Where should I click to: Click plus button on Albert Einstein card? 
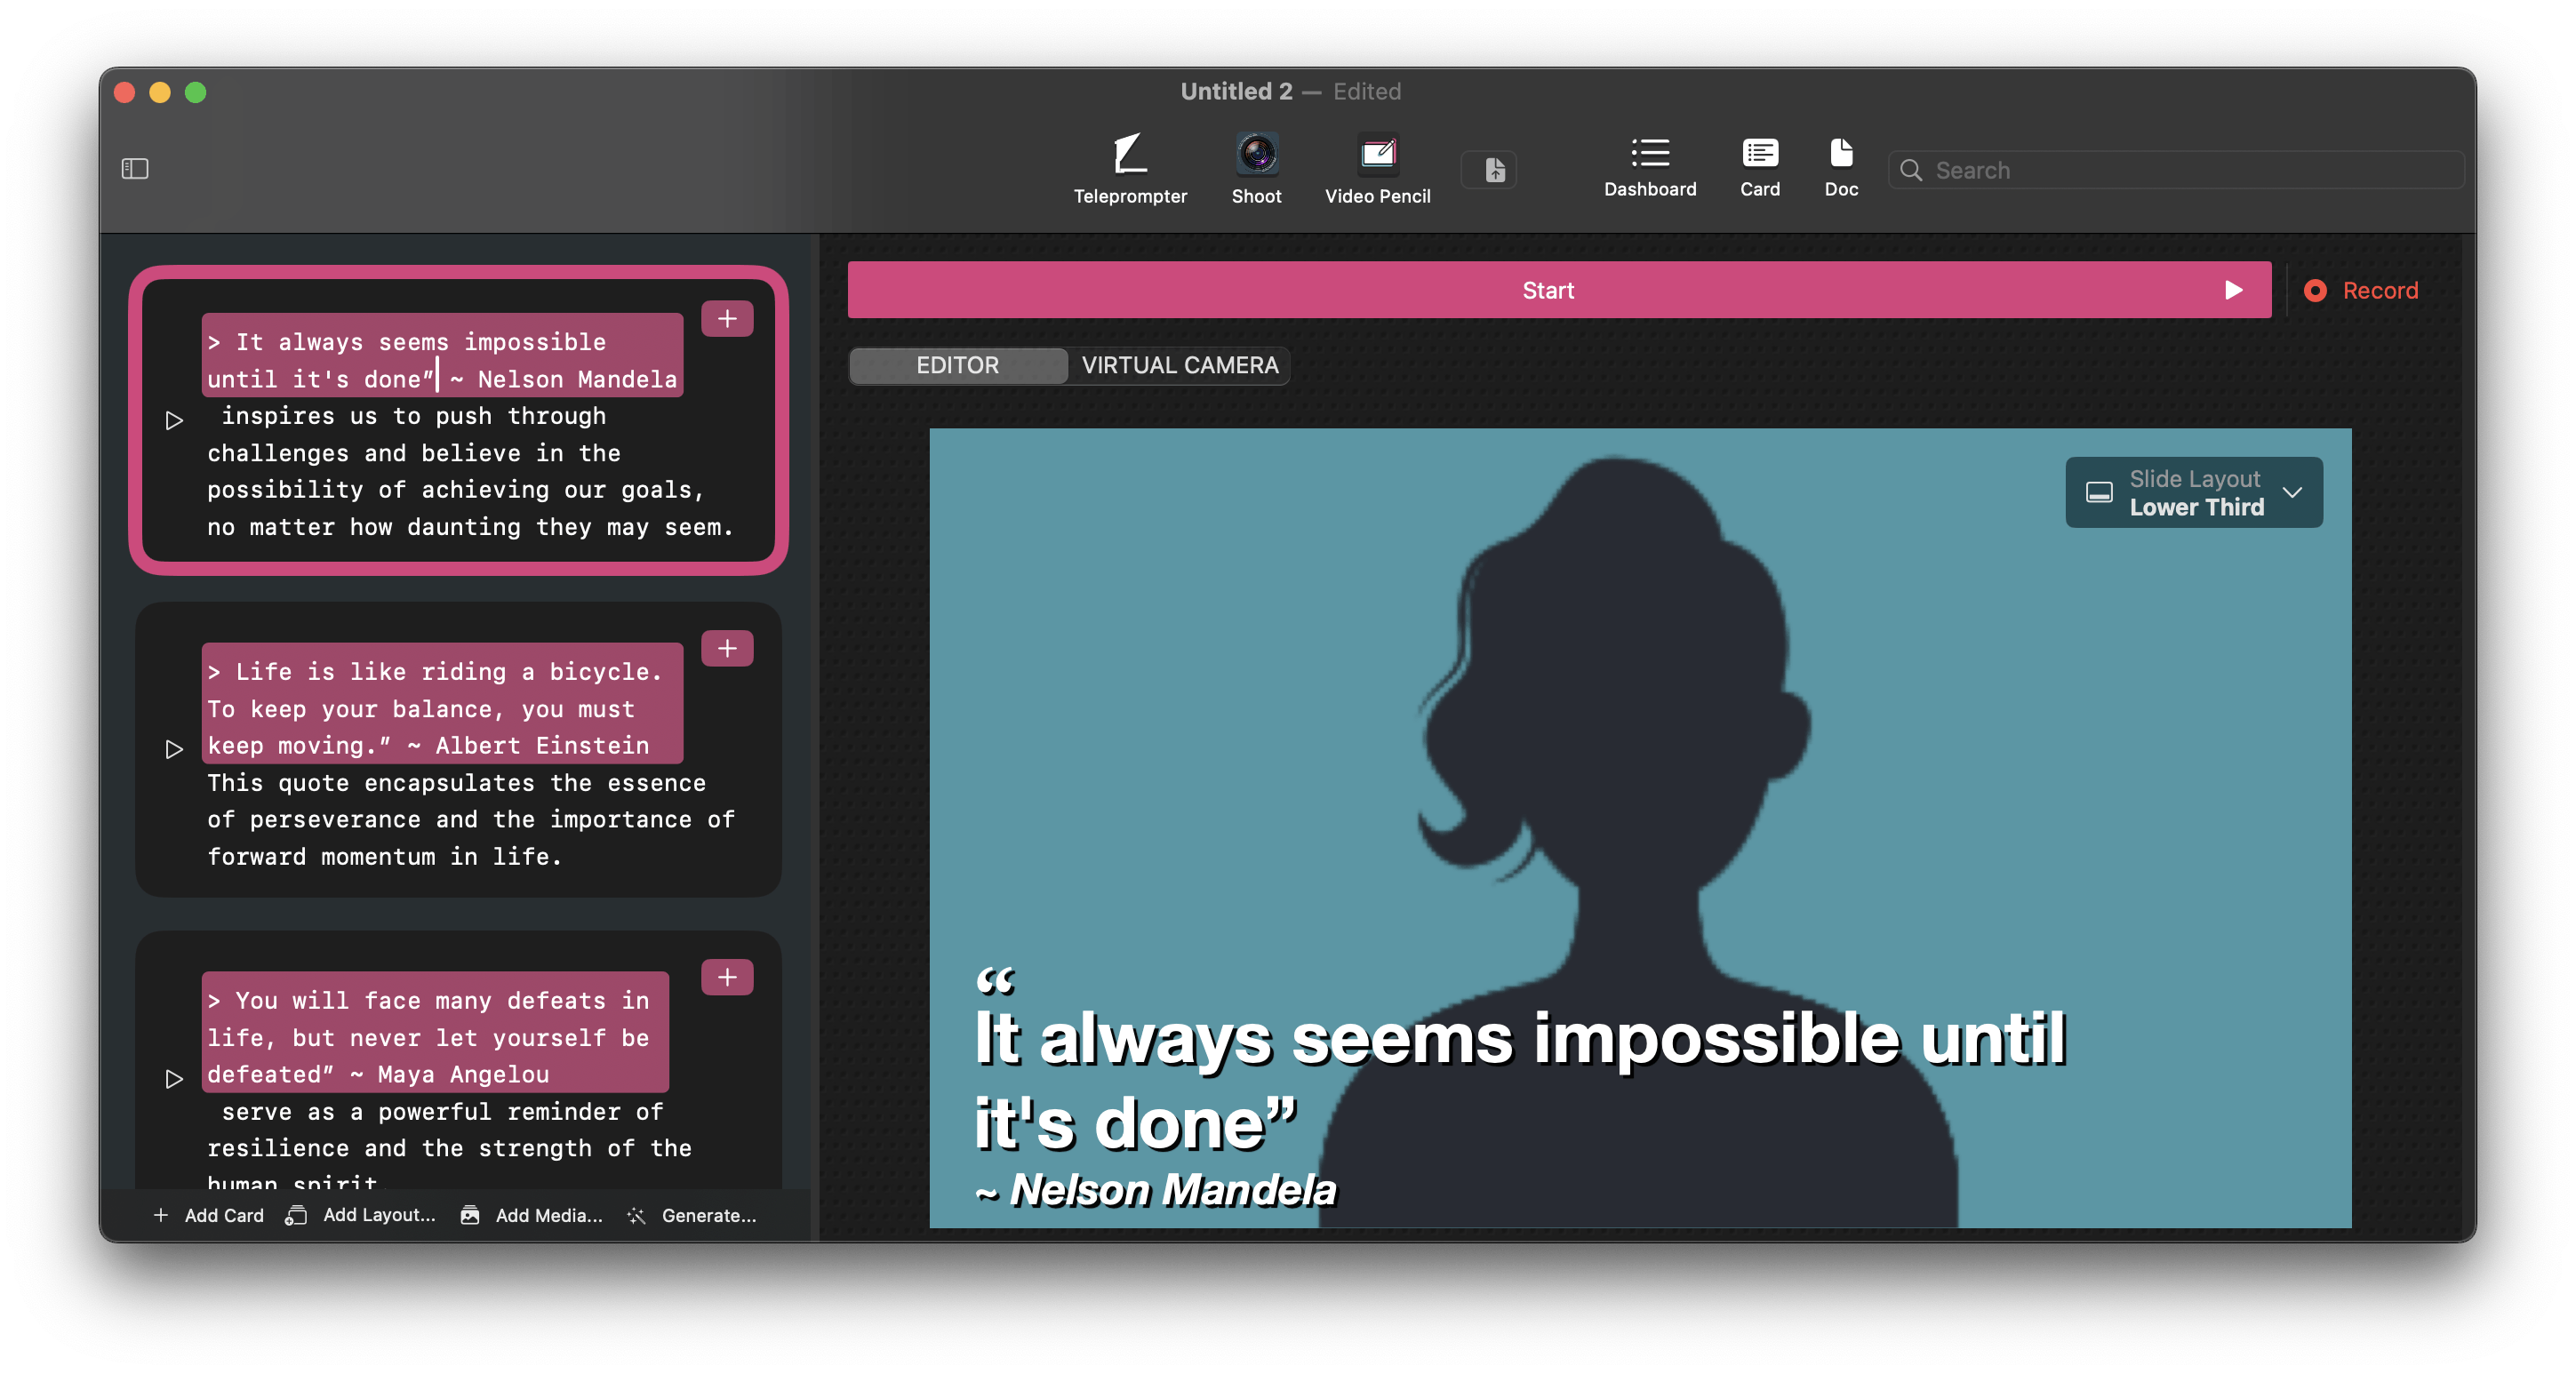[727, 649]
